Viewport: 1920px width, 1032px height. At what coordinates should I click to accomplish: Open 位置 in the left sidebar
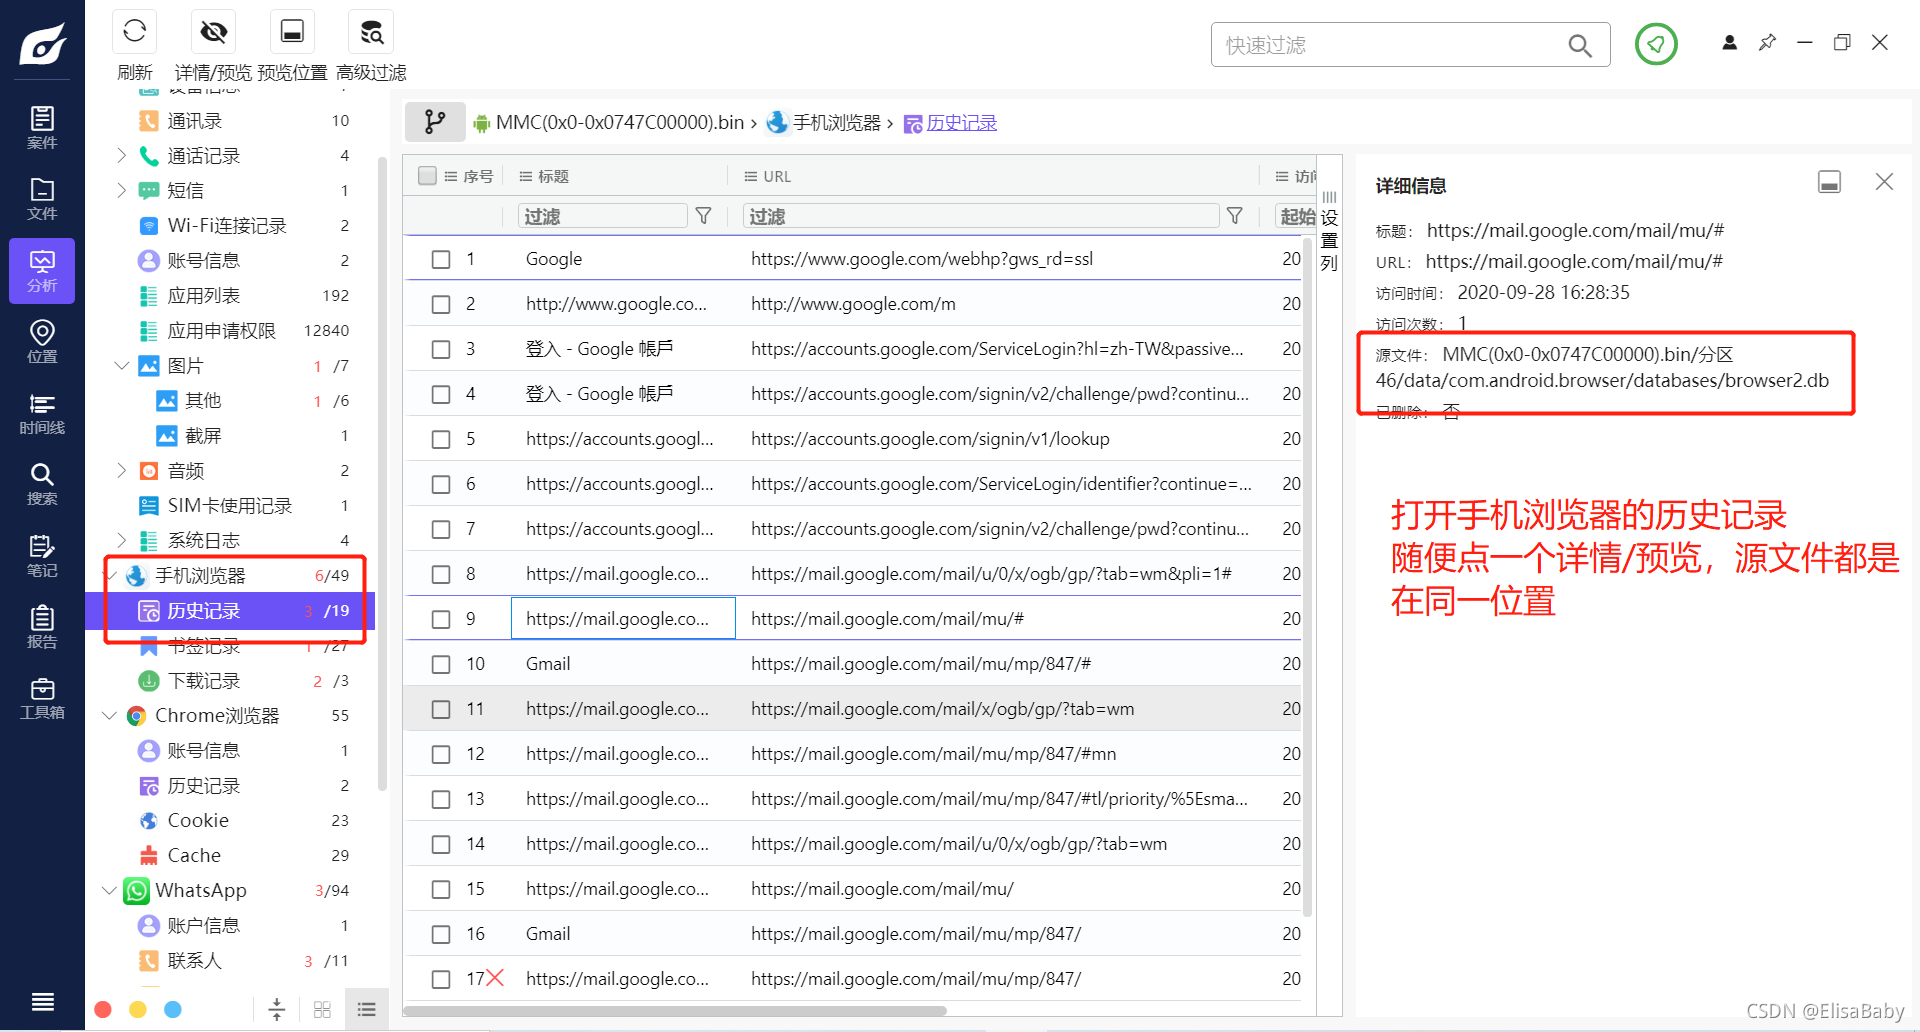coord(42,341)
